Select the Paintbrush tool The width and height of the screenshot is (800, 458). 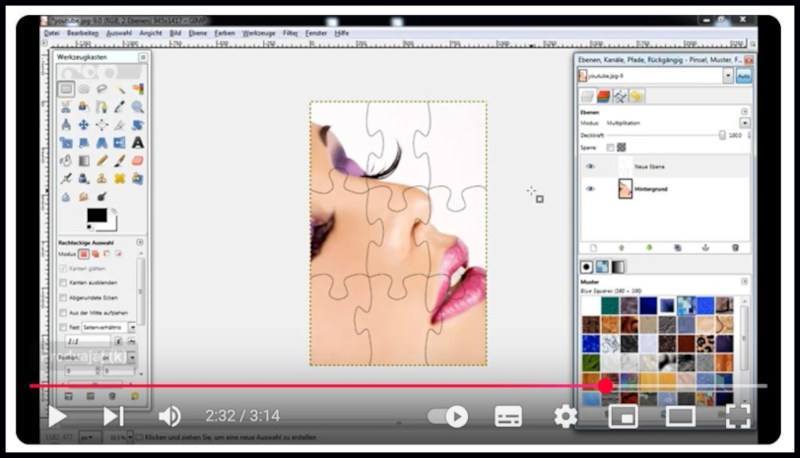tap(119, 161)
